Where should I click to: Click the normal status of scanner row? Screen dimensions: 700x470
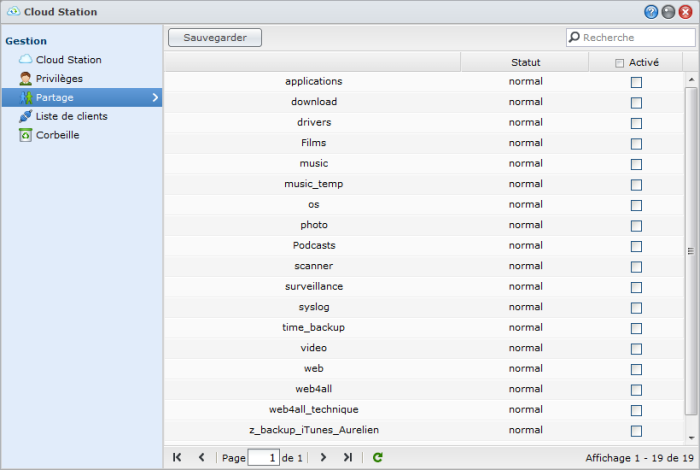coord(525,266)
